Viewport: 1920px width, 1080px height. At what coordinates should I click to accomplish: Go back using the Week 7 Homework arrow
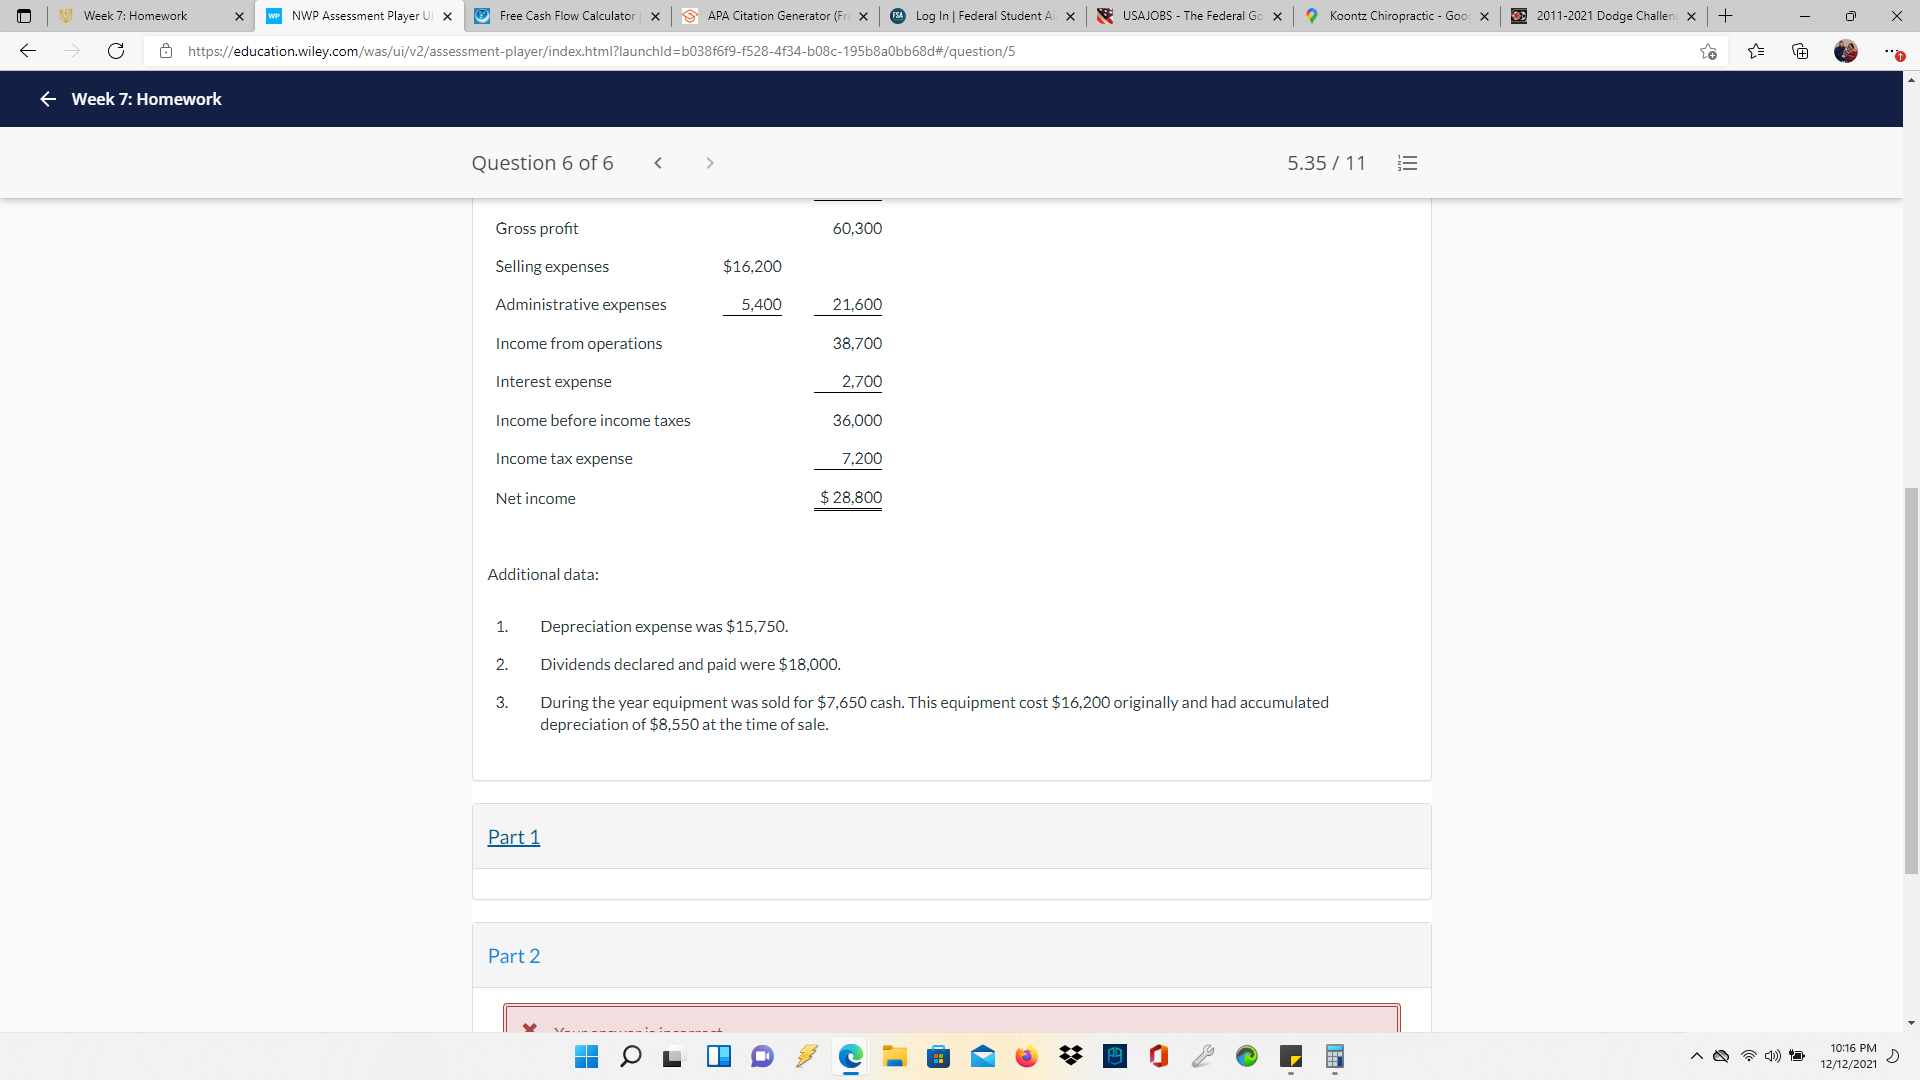(48, 99)
